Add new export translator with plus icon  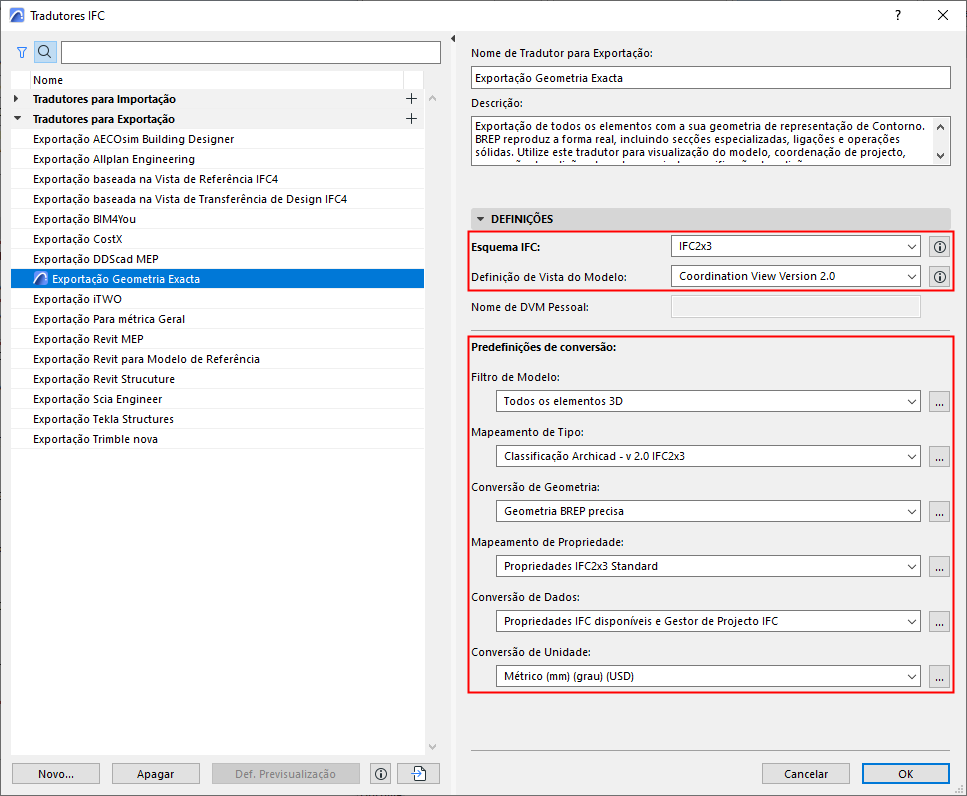pos(411,118)
